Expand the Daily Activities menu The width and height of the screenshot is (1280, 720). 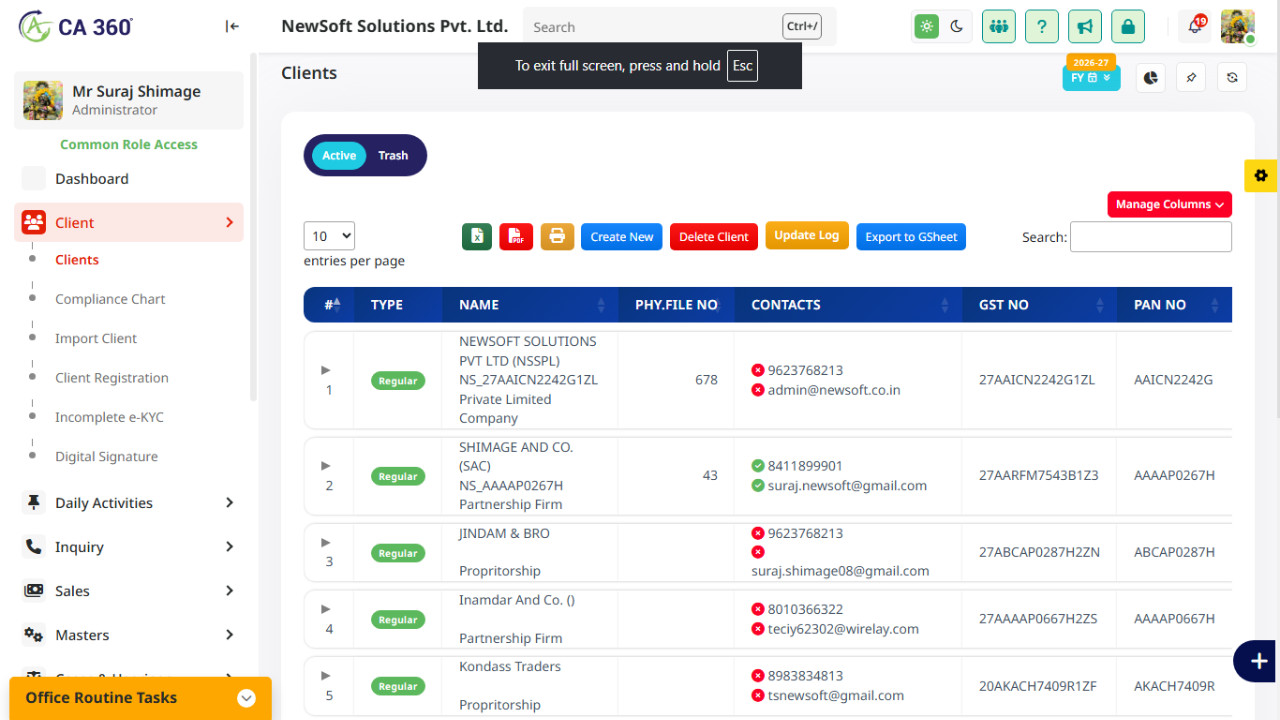pos(129,503)
